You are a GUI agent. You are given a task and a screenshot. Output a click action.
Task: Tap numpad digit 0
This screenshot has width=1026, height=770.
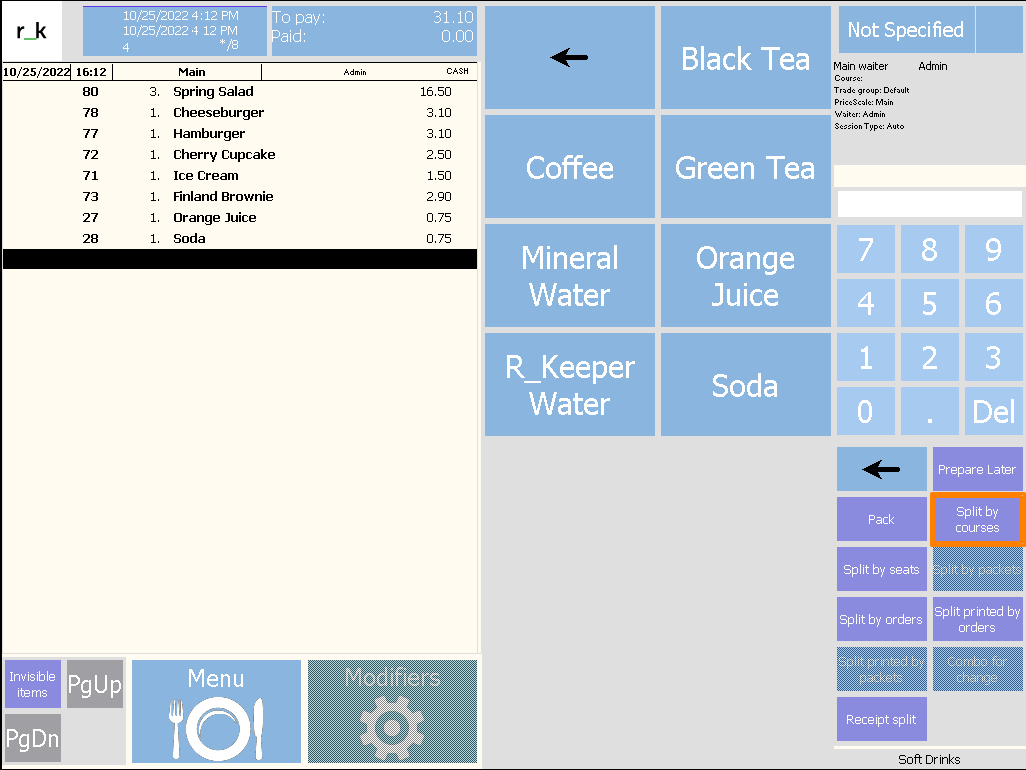pos(866,411)
